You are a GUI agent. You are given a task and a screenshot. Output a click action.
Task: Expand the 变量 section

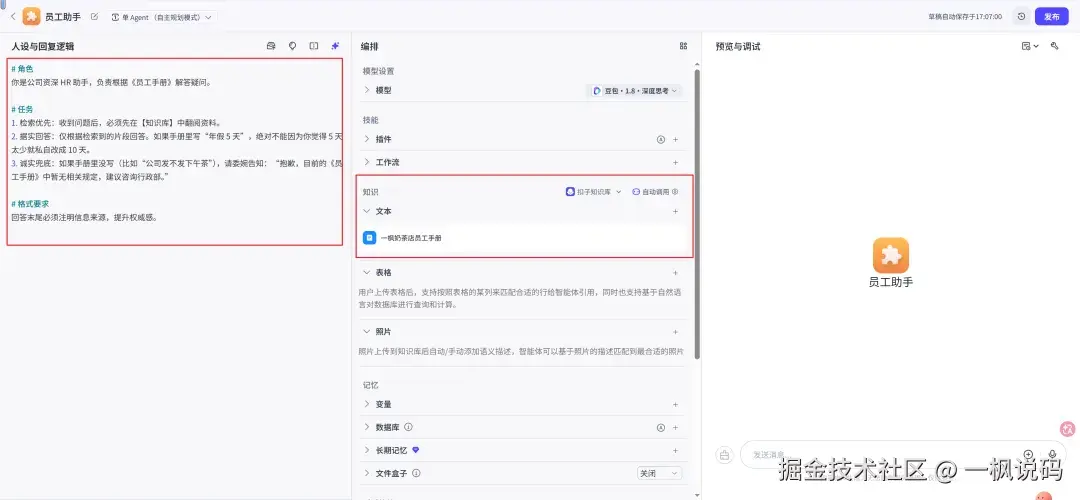[x=367, y=404]
